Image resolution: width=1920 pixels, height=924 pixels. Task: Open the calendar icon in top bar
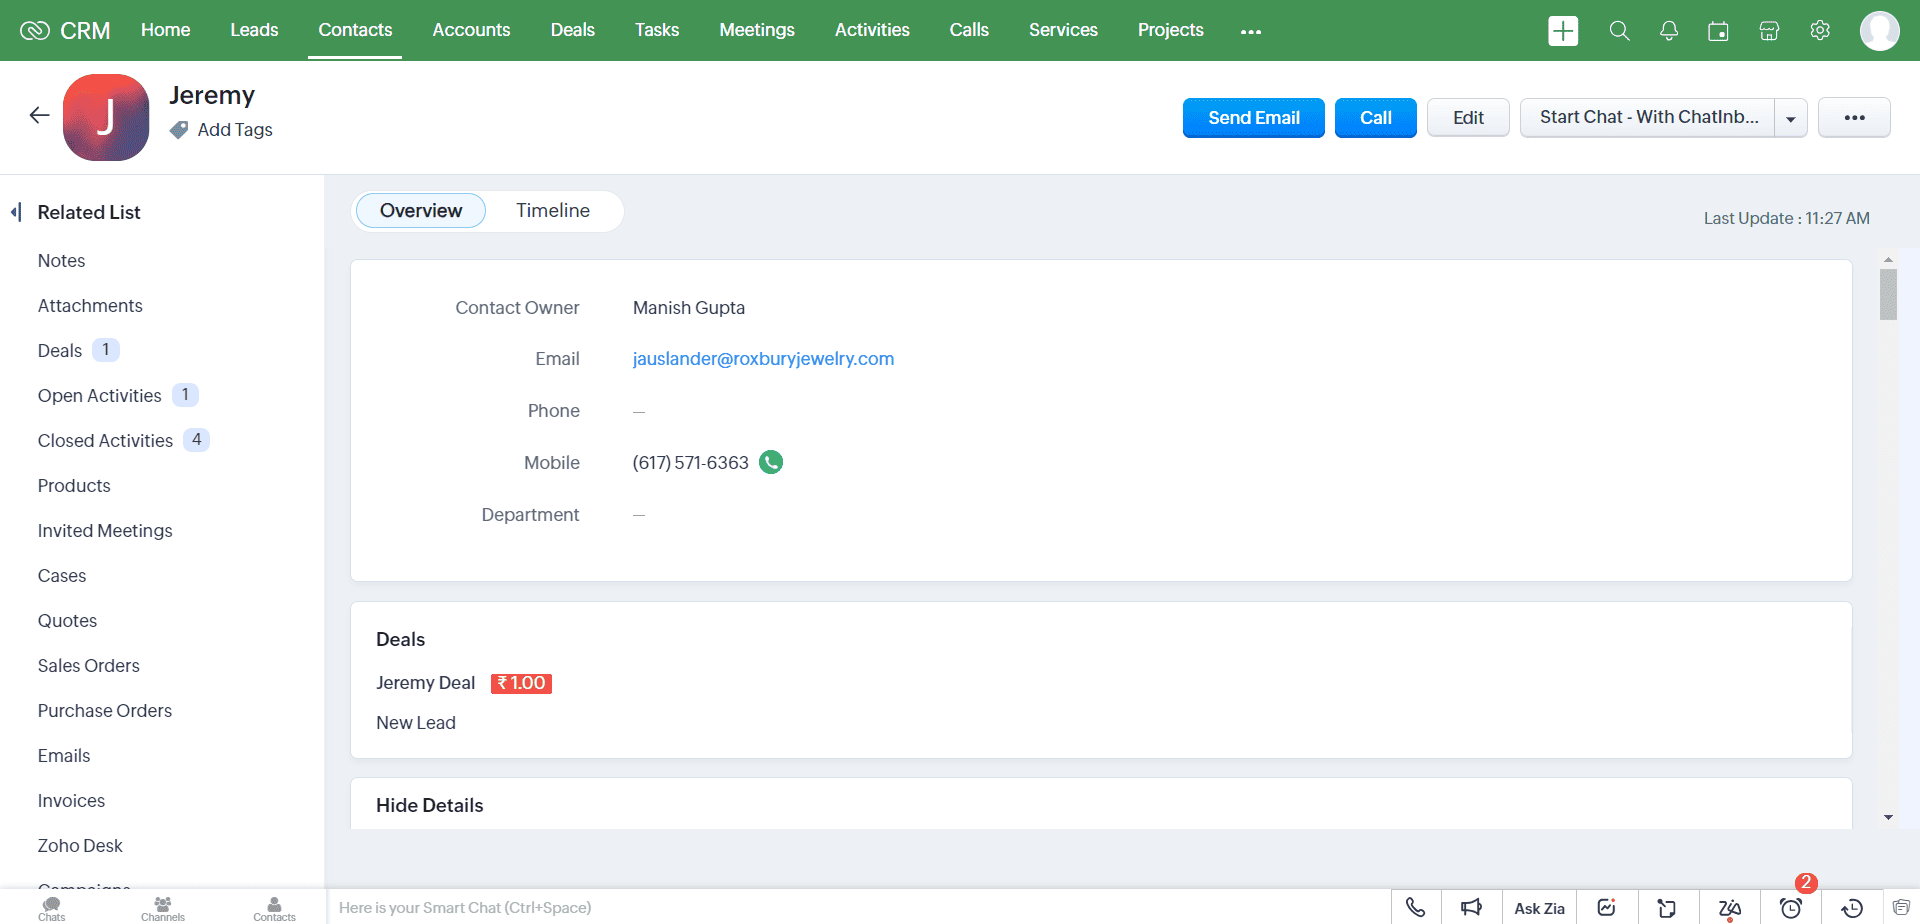coord(1718,31)
